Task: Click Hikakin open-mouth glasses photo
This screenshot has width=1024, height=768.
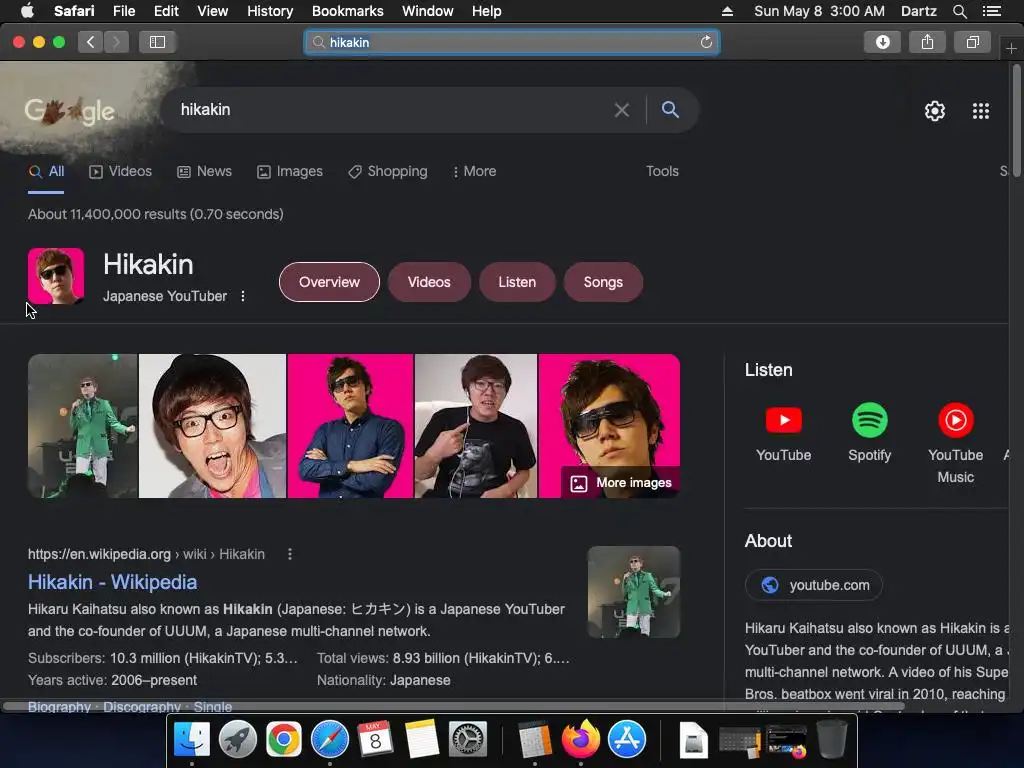Action: 212,426
